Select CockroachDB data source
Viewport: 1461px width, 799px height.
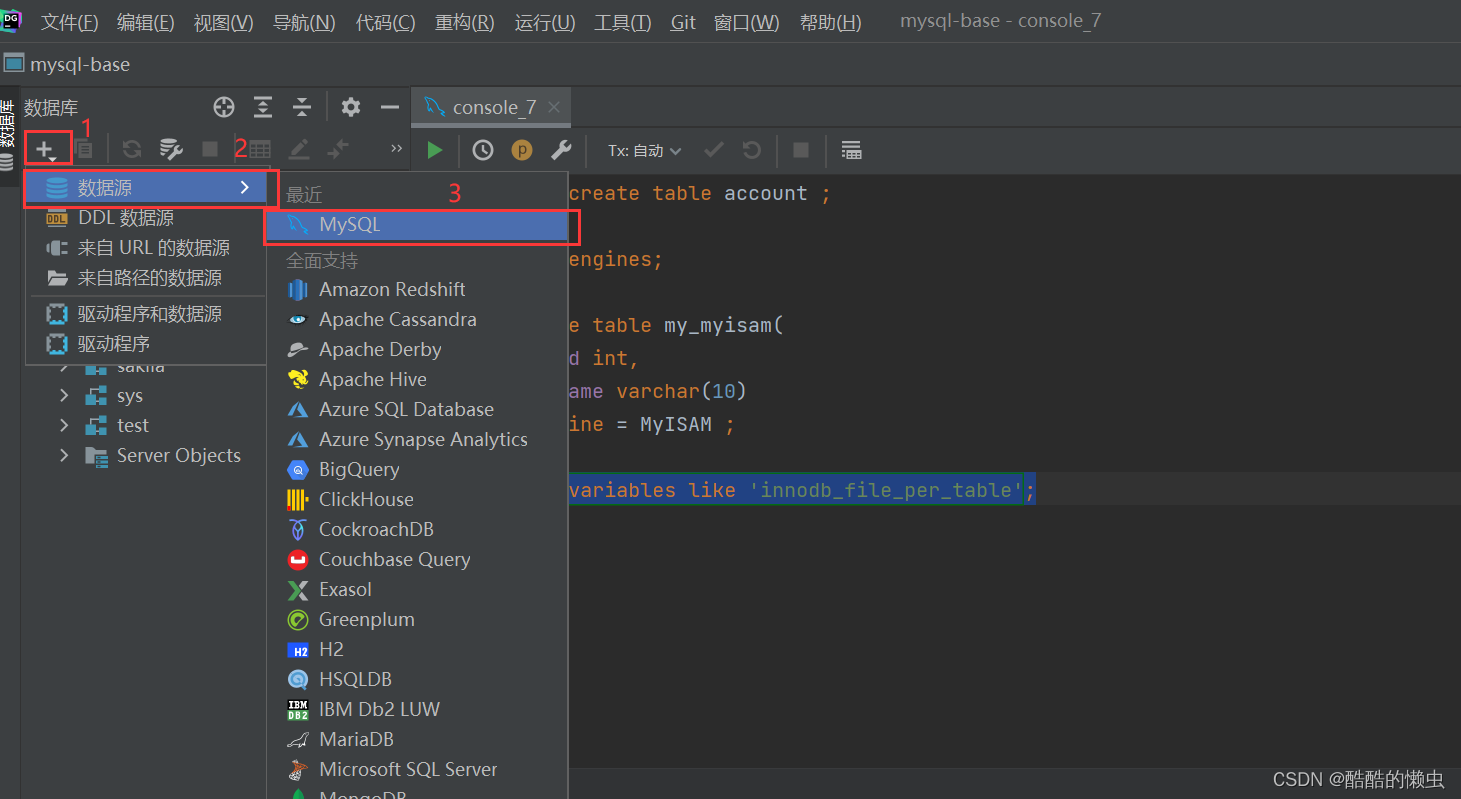[417, 529]
